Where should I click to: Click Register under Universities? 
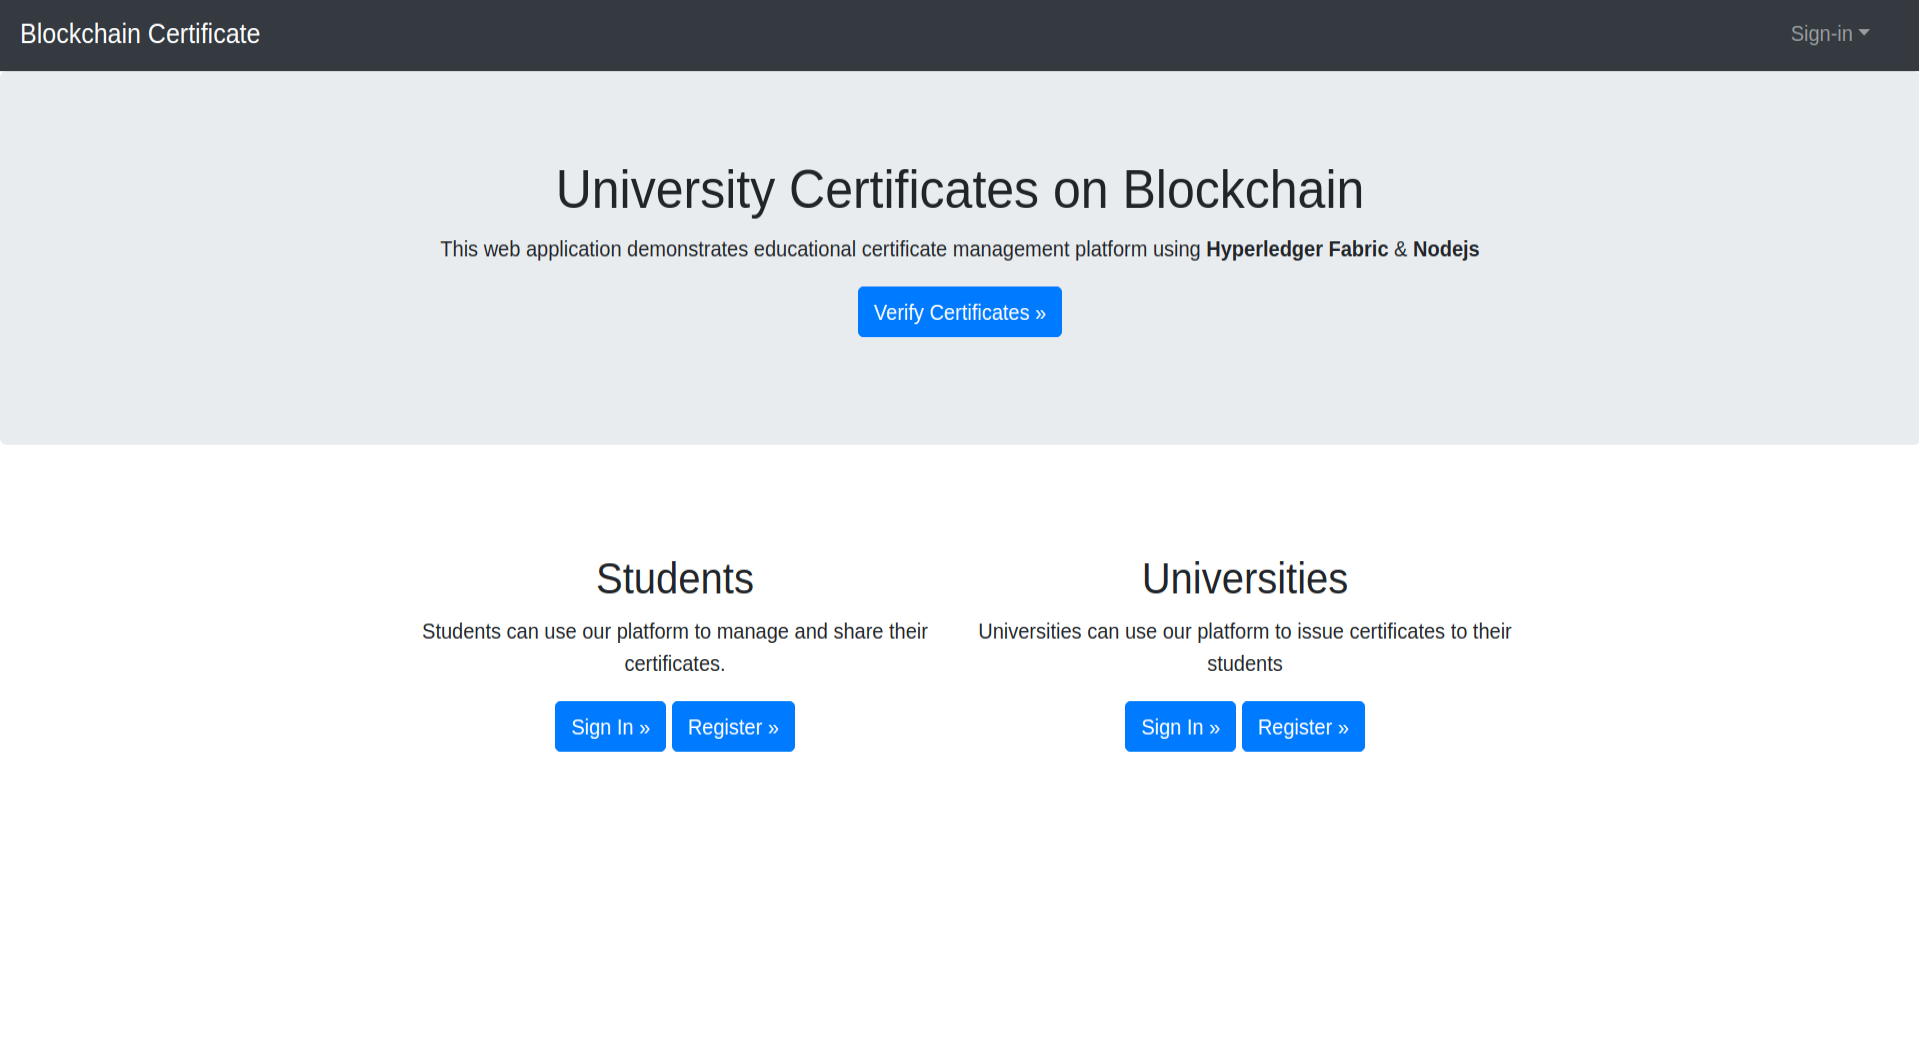pyautogui.click(x=1303, y=727)
